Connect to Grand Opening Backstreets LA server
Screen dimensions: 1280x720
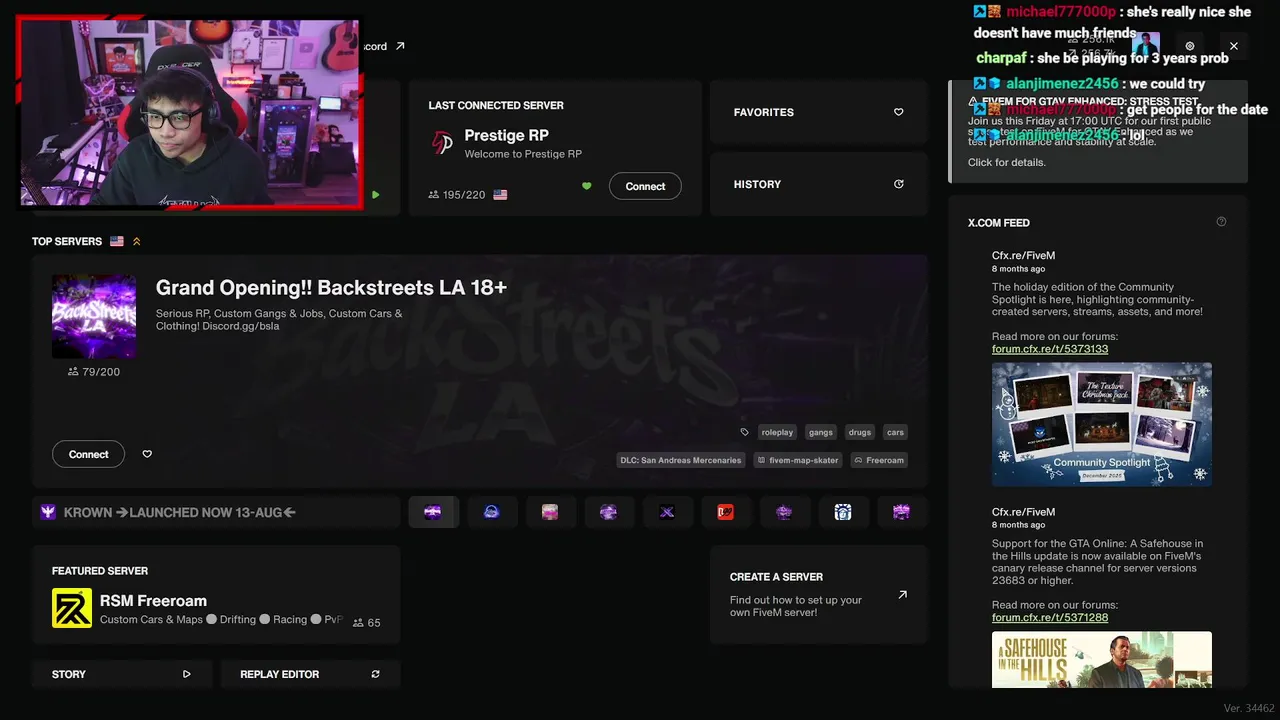tap(88, 454)
